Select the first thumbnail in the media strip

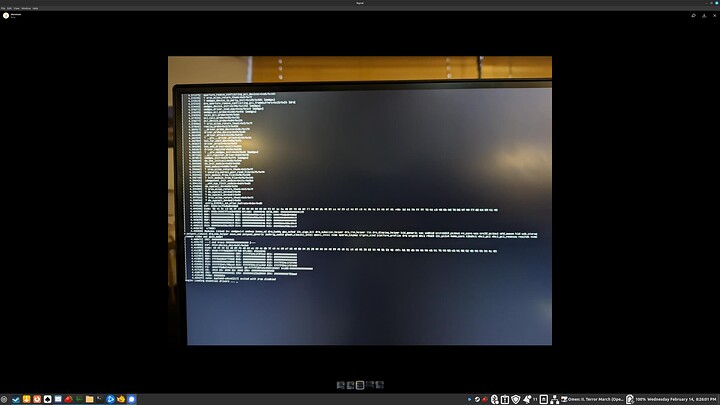point(340,385)
